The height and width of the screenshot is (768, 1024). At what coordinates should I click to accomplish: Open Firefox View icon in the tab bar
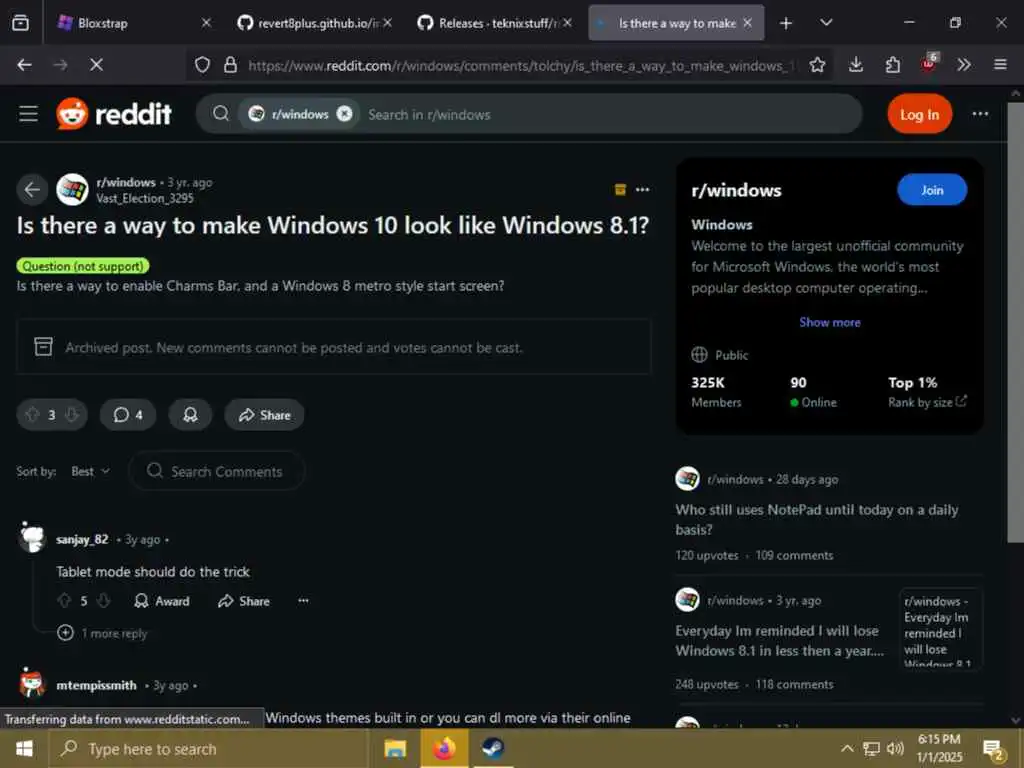click(20, 23)
